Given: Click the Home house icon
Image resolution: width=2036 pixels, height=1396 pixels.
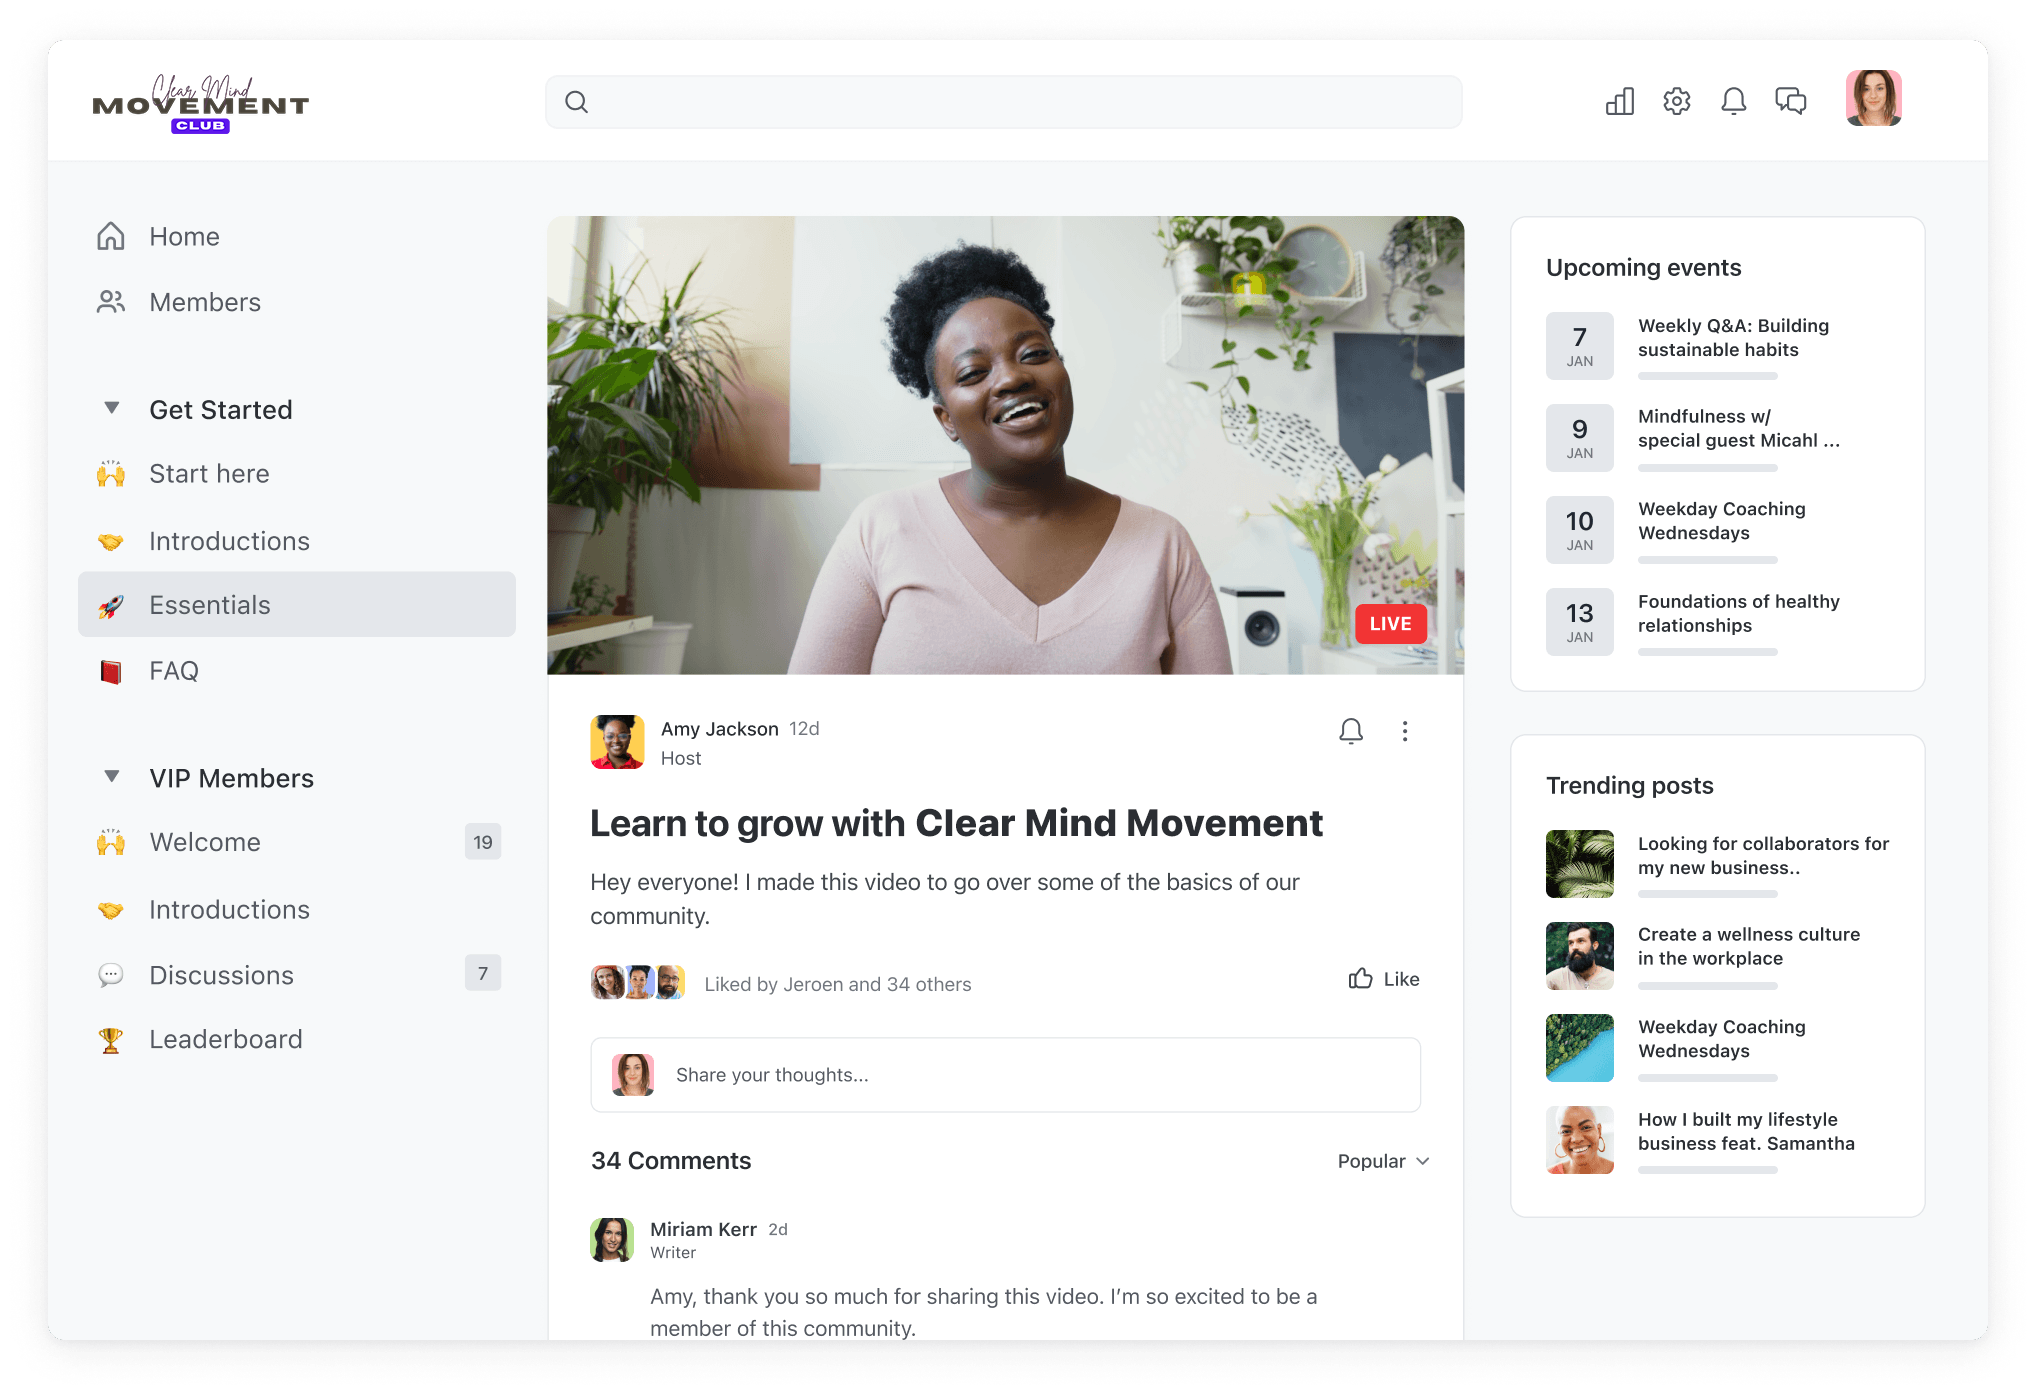Looking at the screenshot, I should 111,236.
